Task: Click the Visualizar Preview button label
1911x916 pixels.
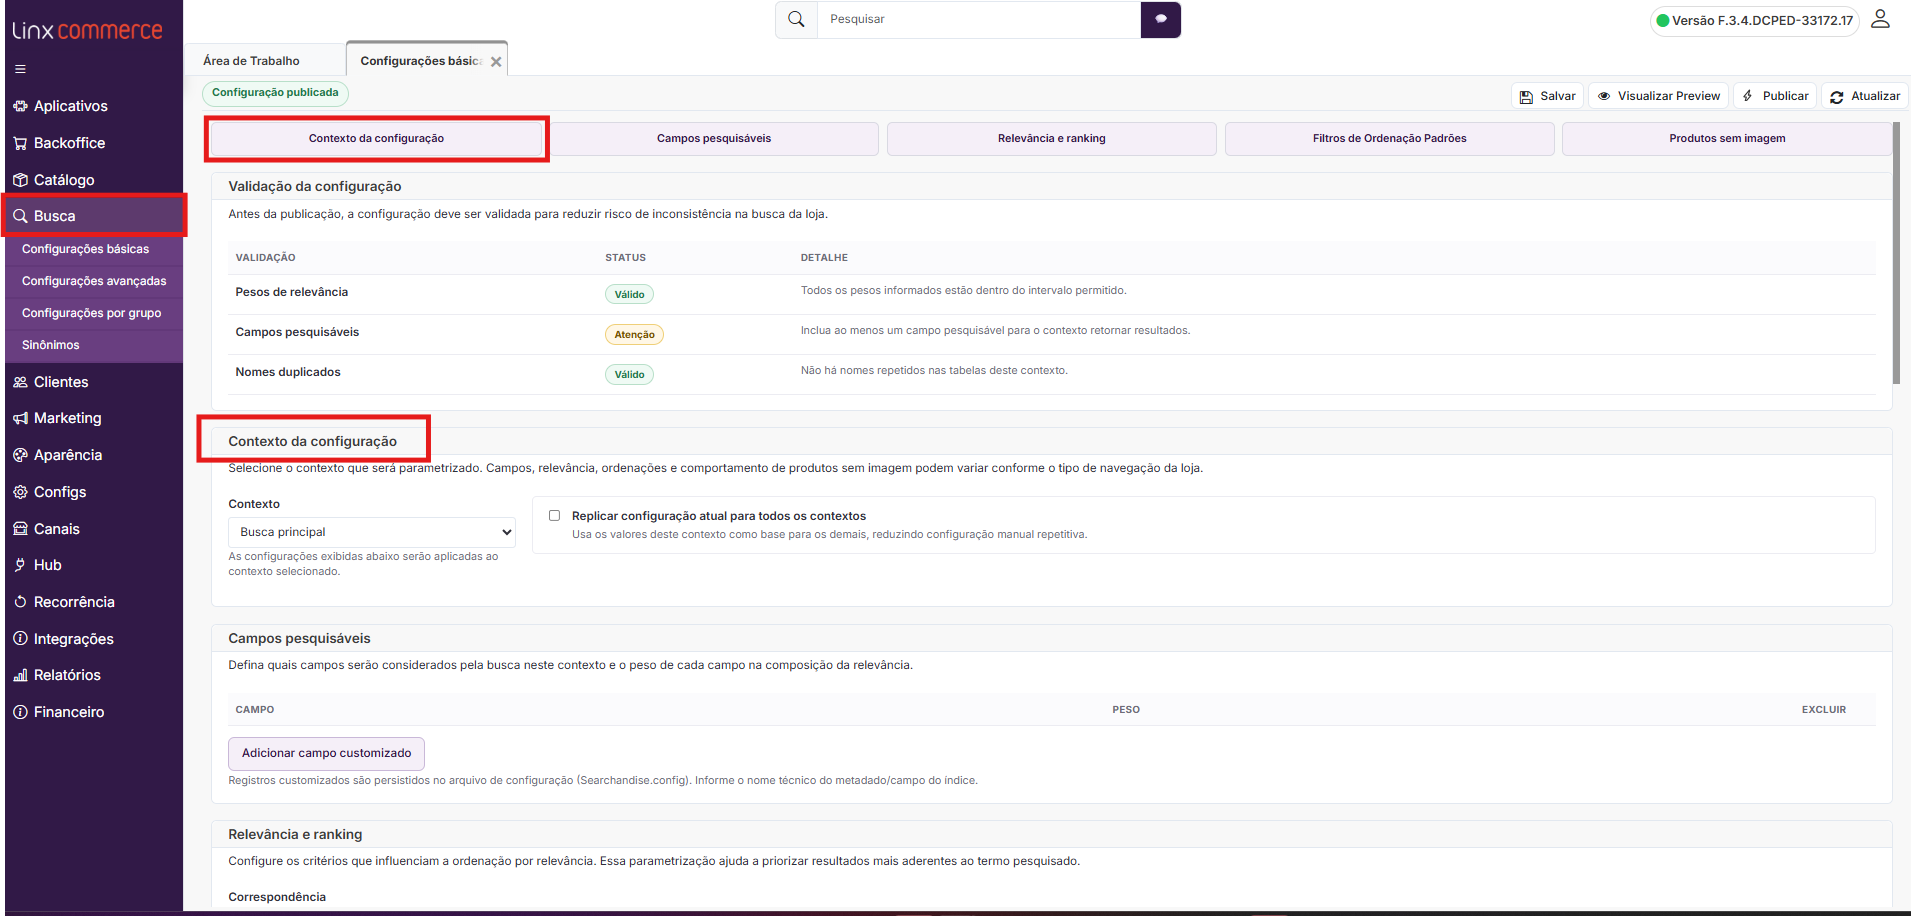Action: [x=1669, y=96]
